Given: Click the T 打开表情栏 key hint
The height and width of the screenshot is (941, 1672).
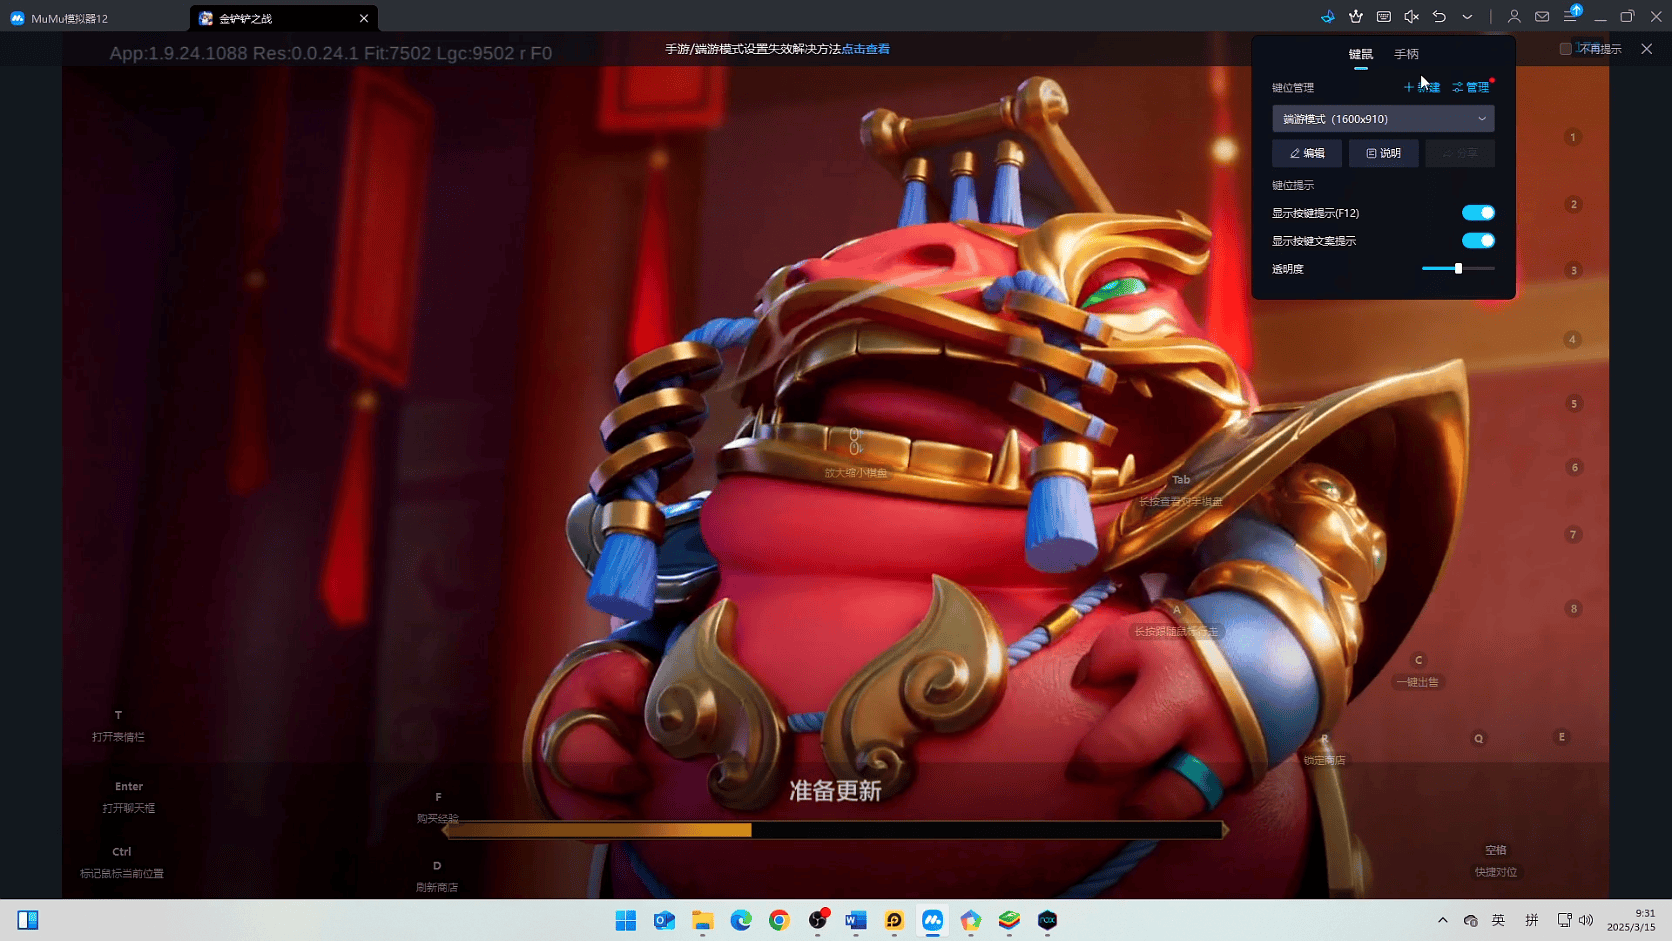Looking at the screenshot, I should point(118,726).
